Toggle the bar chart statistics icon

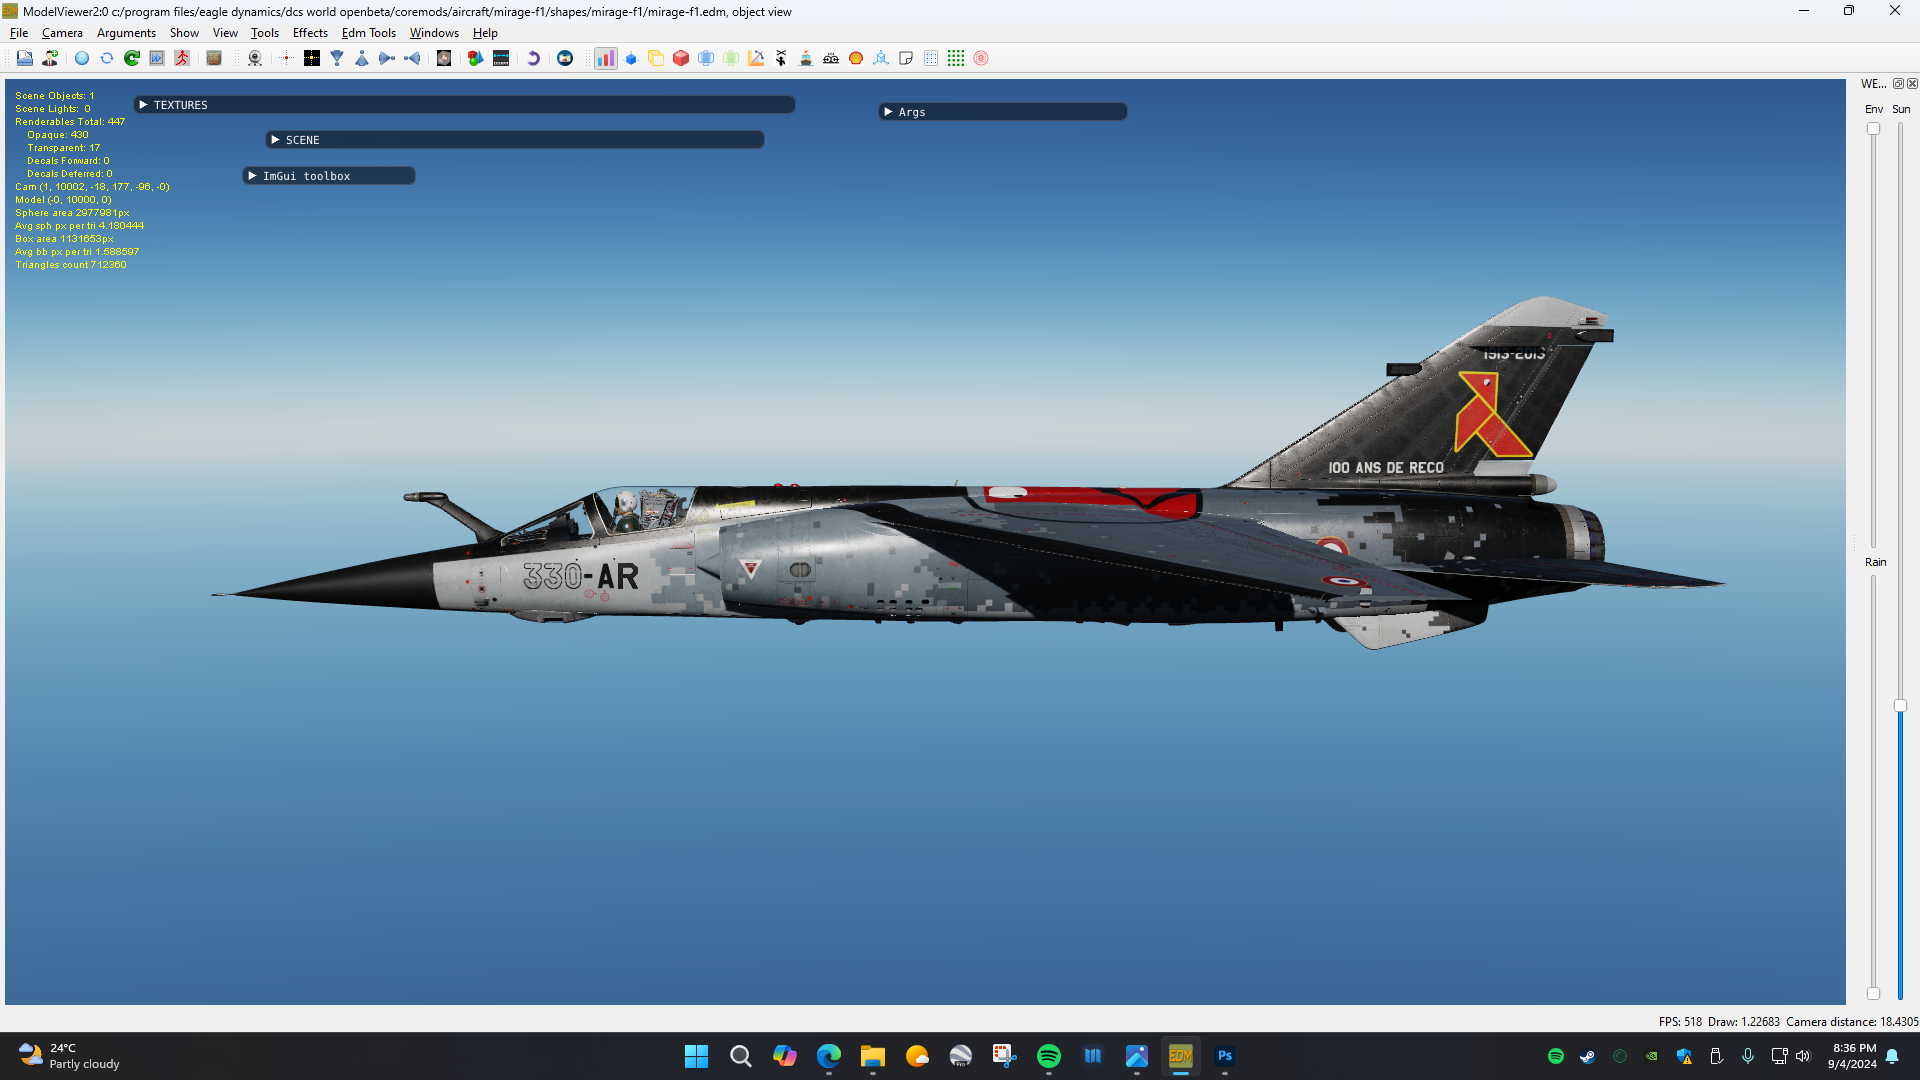[606, 58]
